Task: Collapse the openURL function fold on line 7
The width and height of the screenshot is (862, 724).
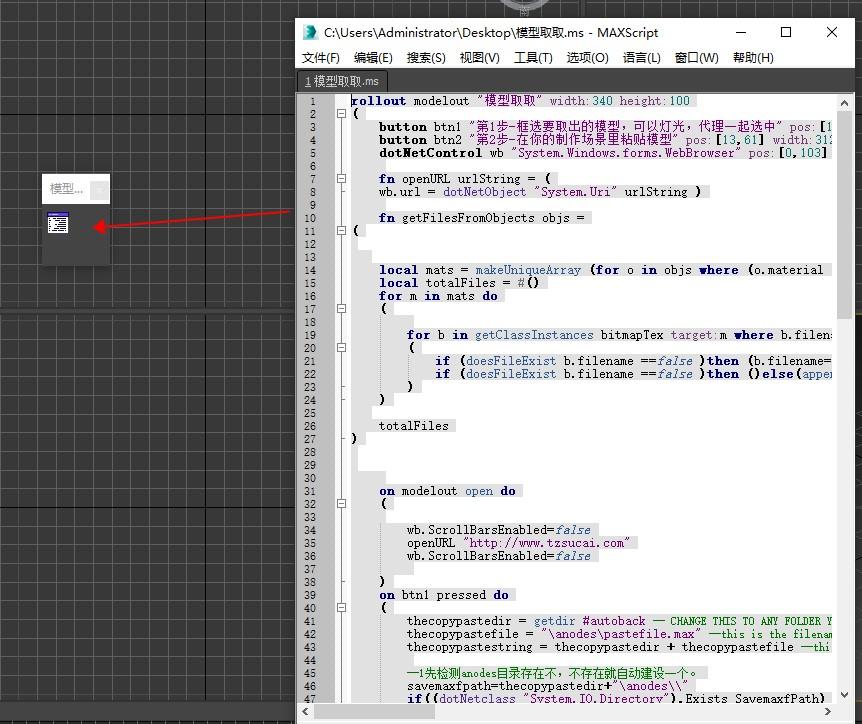Action: pos(342,179)
